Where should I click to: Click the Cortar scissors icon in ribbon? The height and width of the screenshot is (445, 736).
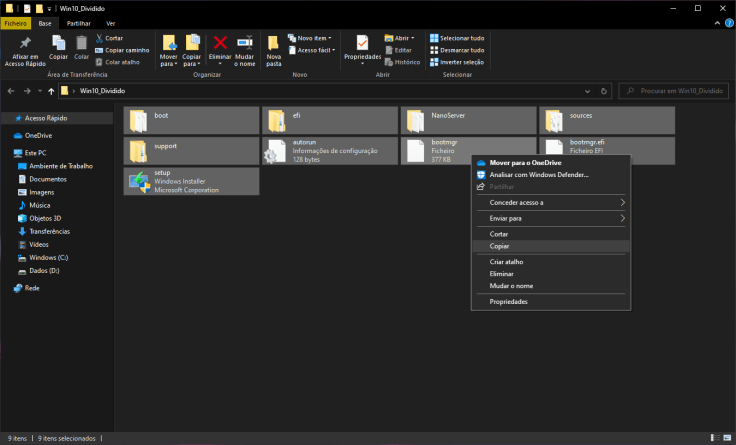100,38
